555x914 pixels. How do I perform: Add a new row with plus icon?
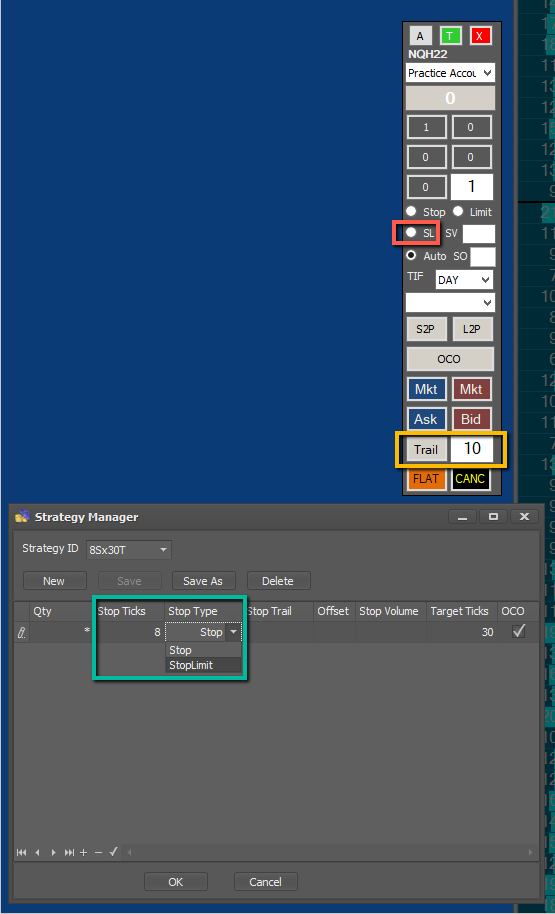click(83, 852)
